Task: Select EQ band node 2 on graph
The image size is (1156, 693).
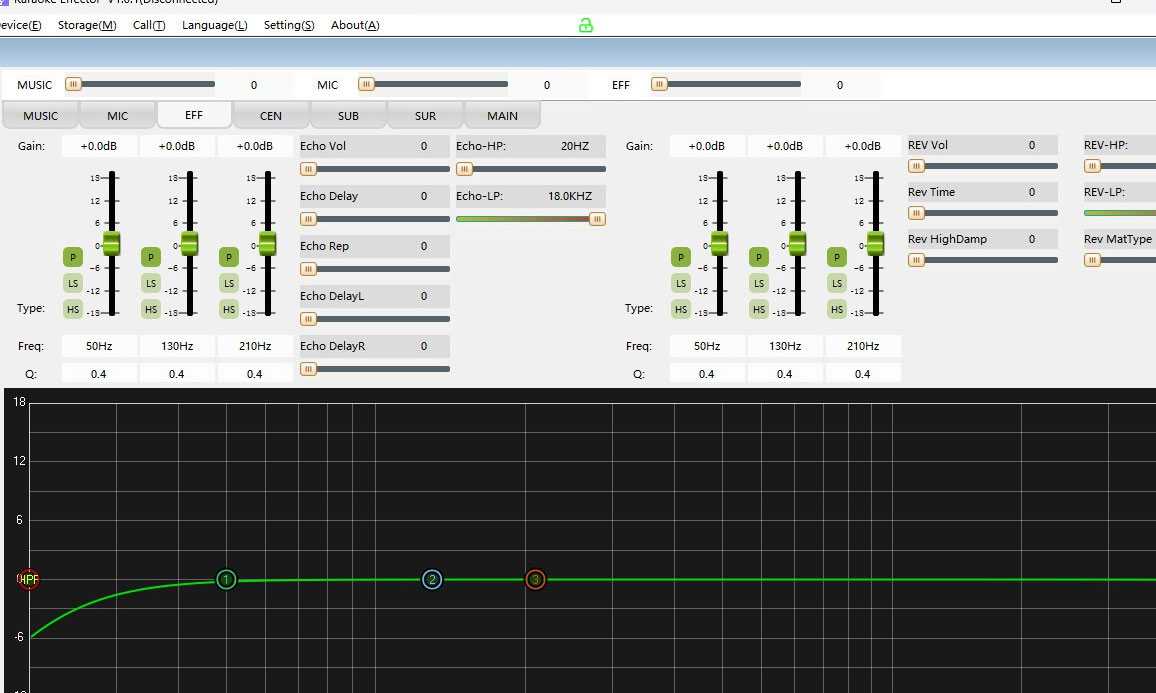Action: 432,579
